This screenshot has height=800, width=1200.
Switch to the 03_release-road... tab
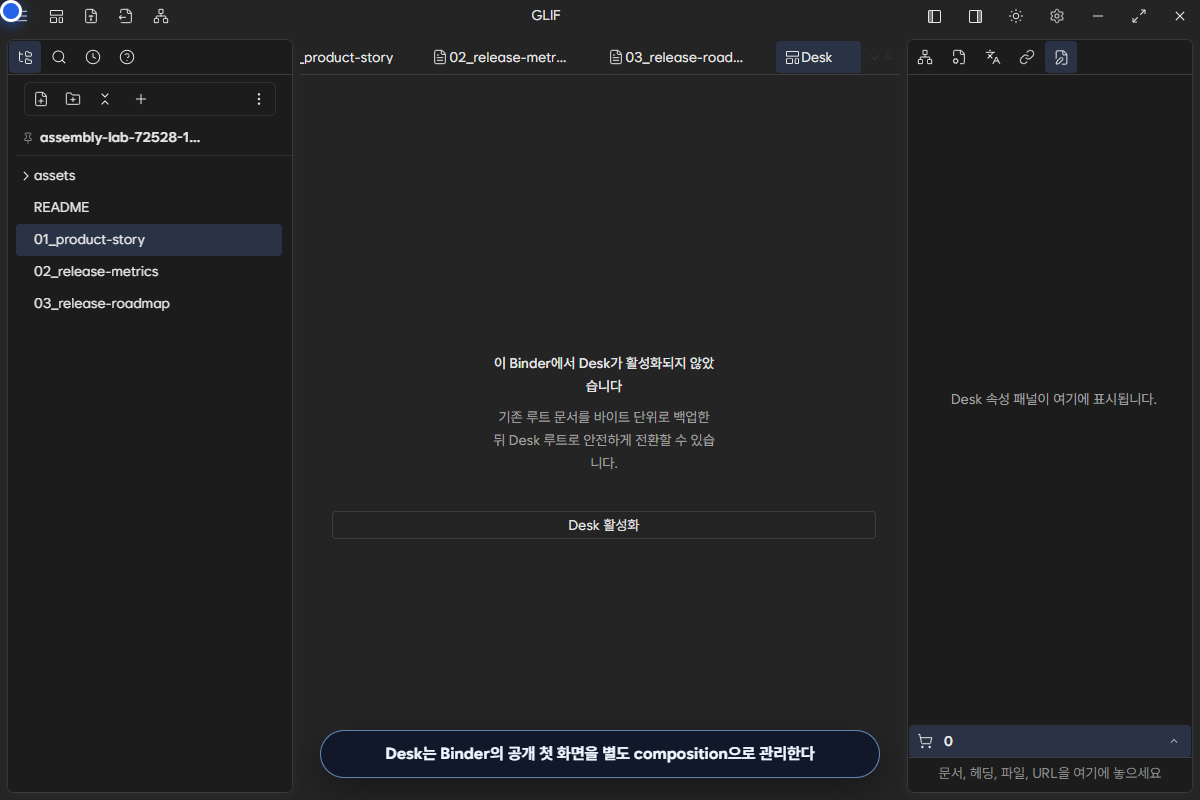(677, 57)
